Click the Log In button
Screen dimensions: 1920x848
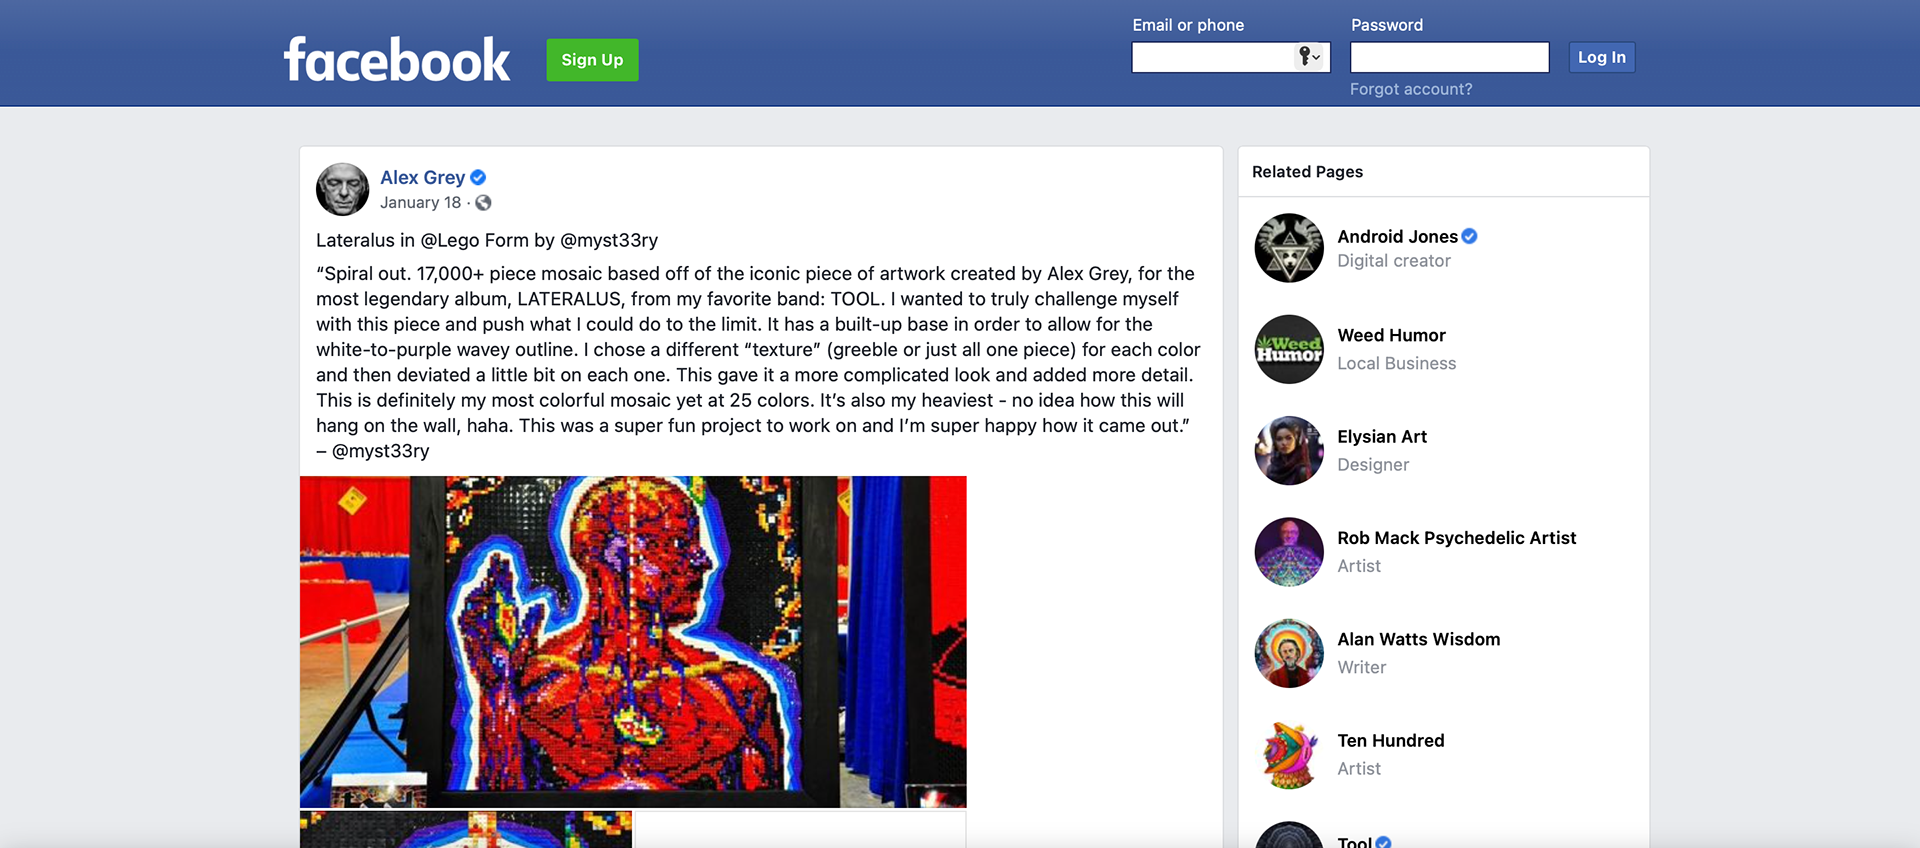click(1601, 57)
